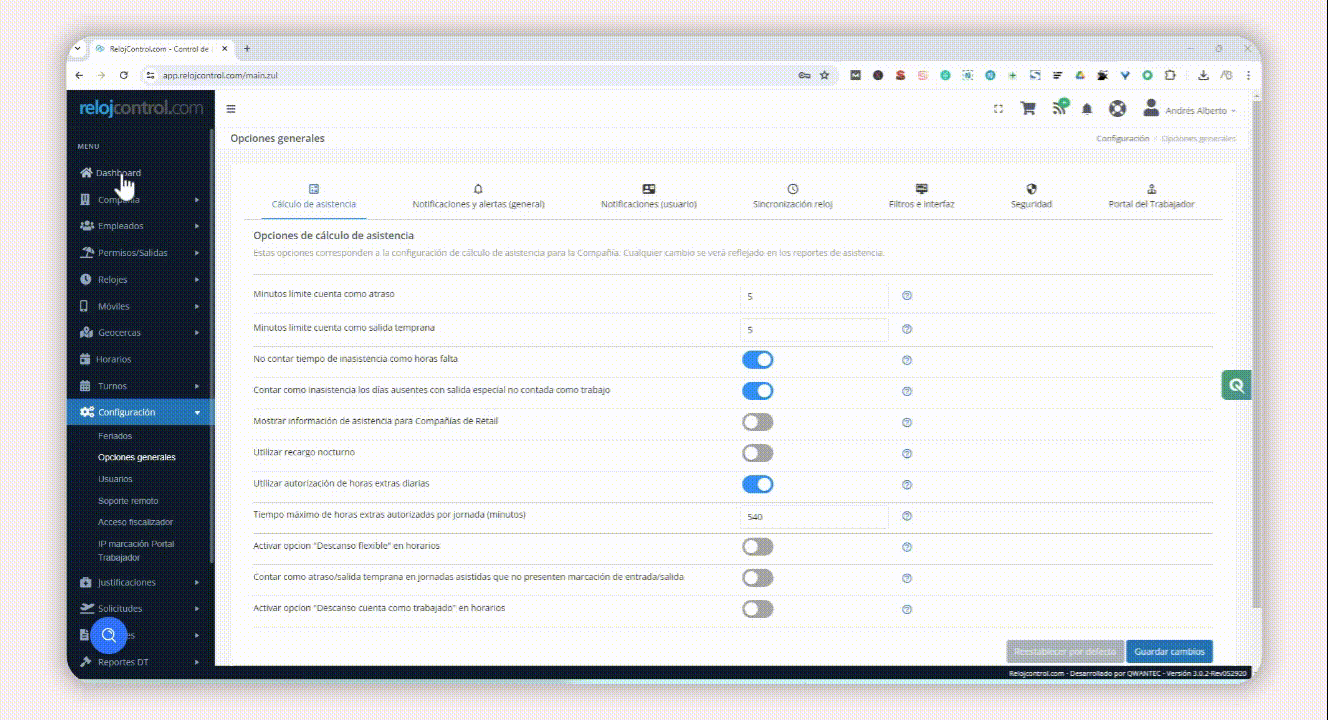This screenshot has height=720, width=1328.
Task: Open the Usuarios submenu link
Action: coord(115,479)
